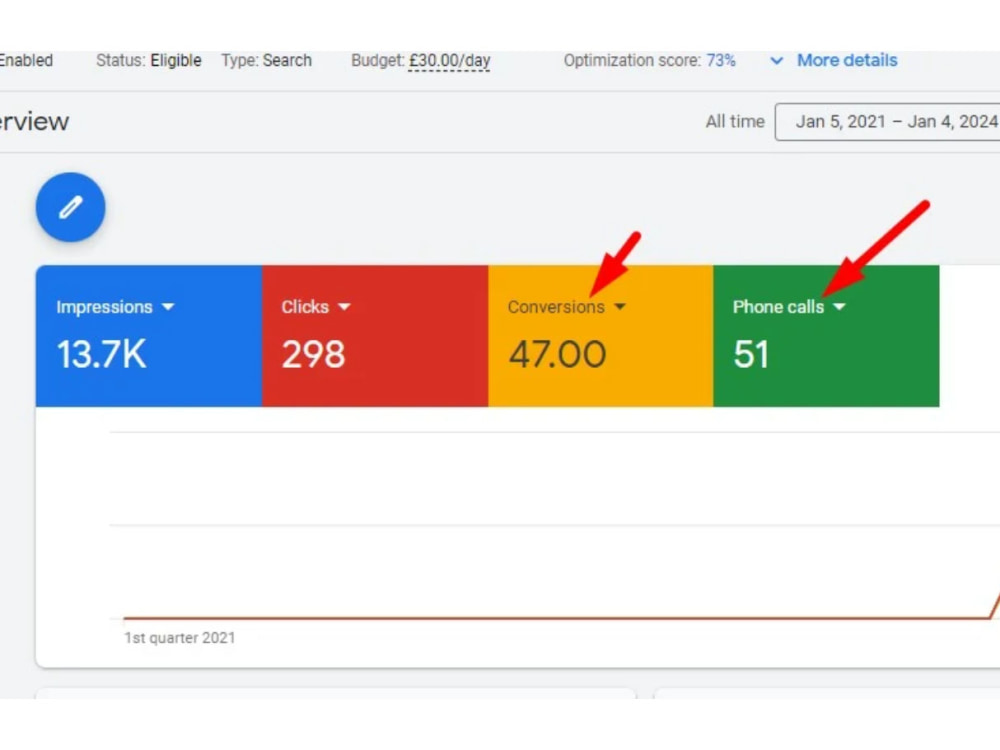Edit the £30.00/day budget value
Viewport: 1000px width, 750px height.
(450, 61)
